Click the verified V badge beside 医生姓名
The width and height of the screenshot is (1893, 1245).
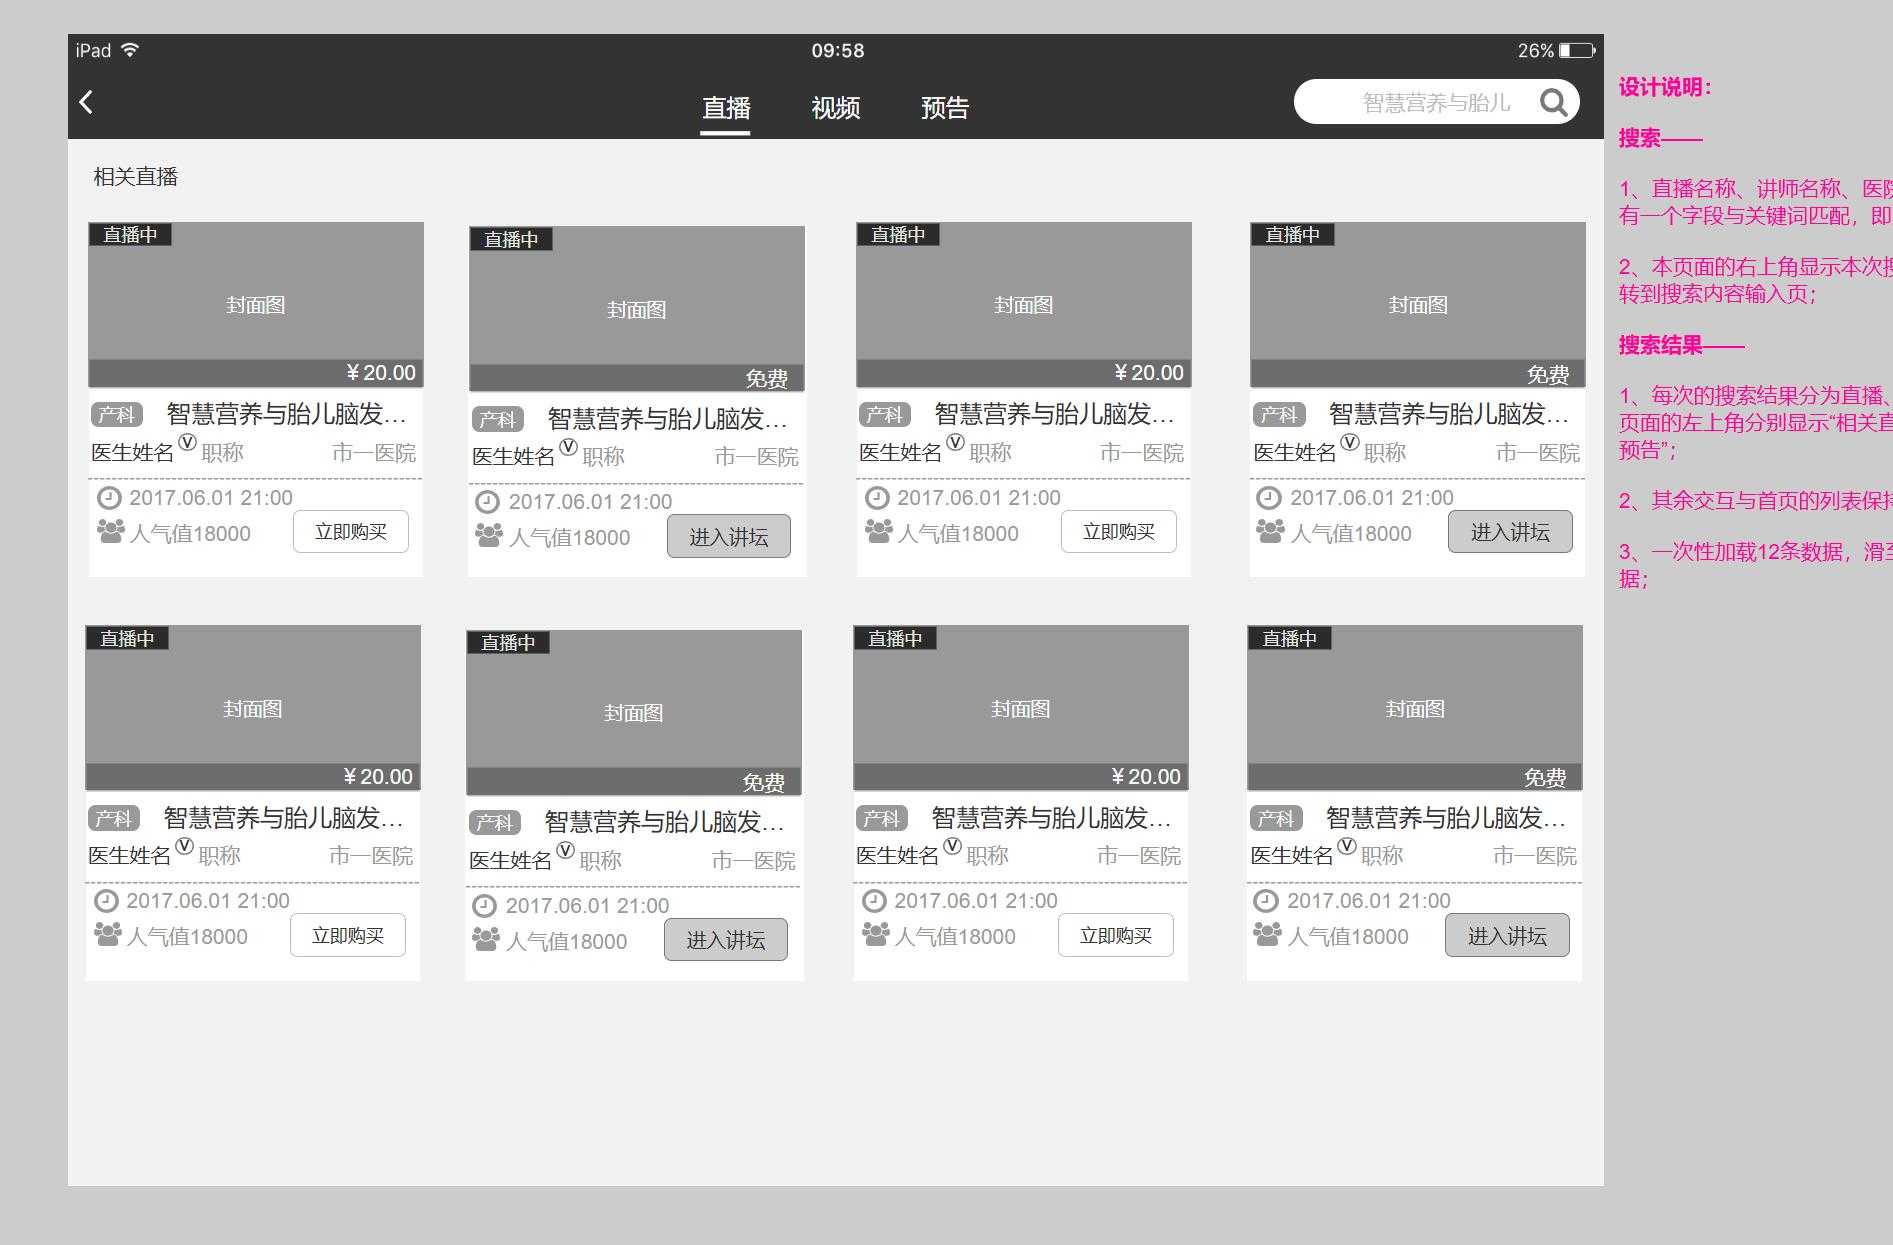click(x=190, y=444)
